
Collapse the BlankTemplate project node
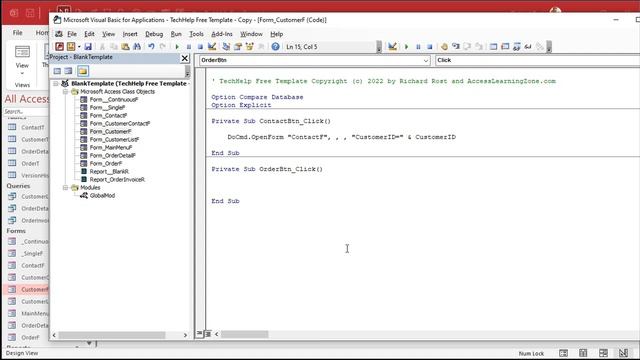(x=56, y=83)
